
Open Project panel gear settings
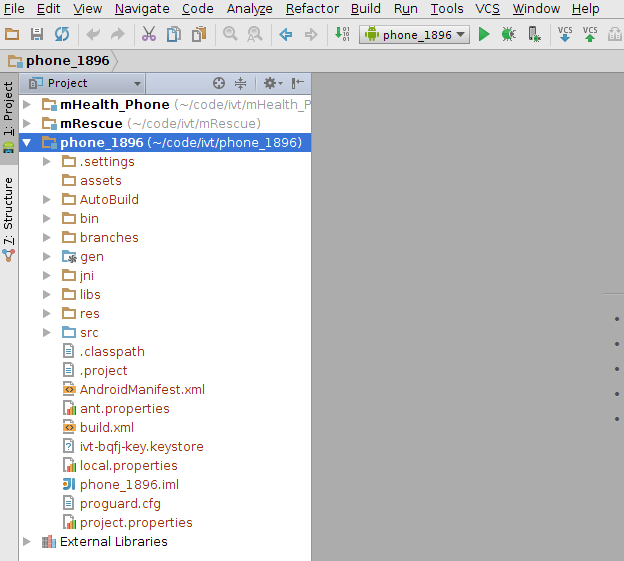tap(273, 83)
